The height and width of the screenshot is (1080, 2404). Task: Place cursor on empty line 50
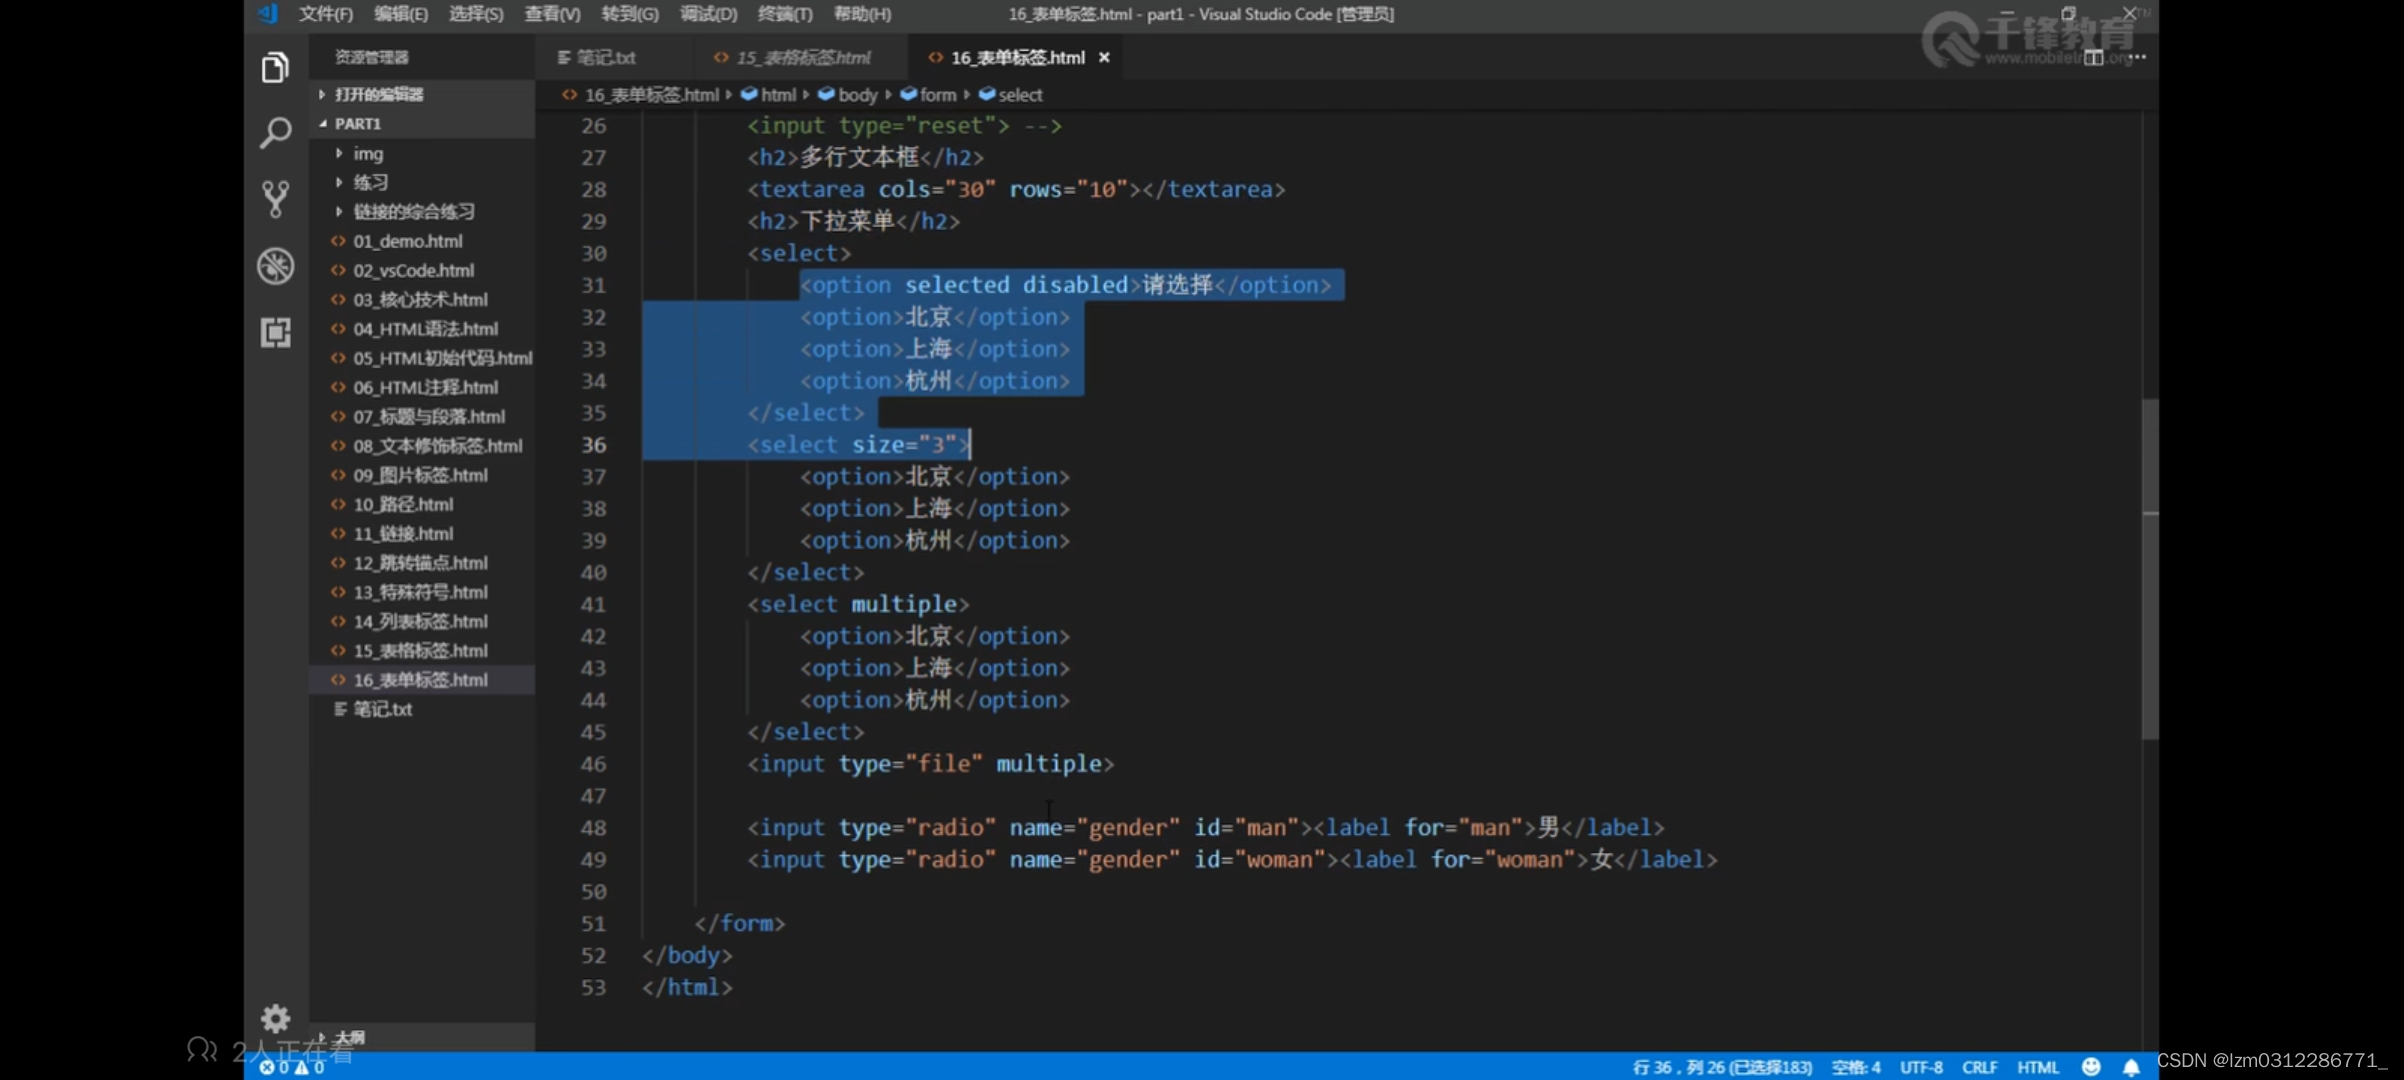tap(1390, 892)
